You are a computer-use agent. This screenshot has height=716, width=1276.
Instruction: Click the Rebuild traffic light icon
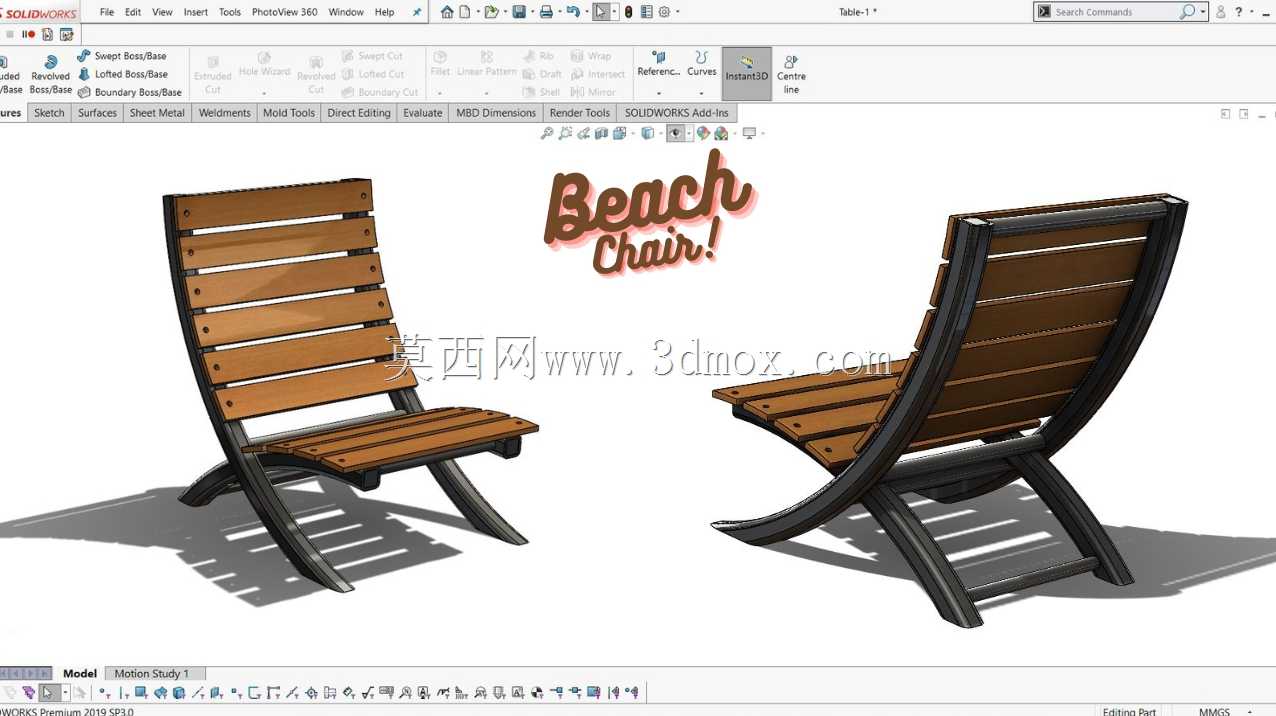(x=628, y=12)
